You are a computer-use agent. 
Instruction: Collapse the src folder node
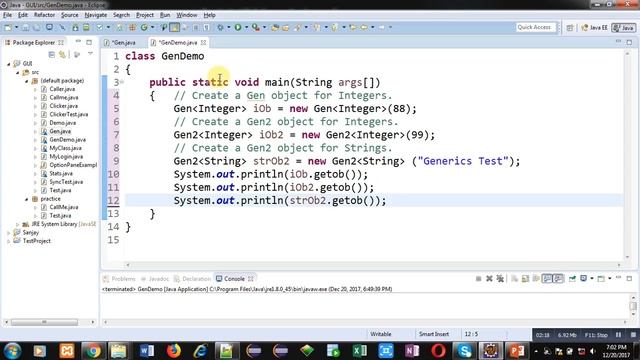[18, 72]
